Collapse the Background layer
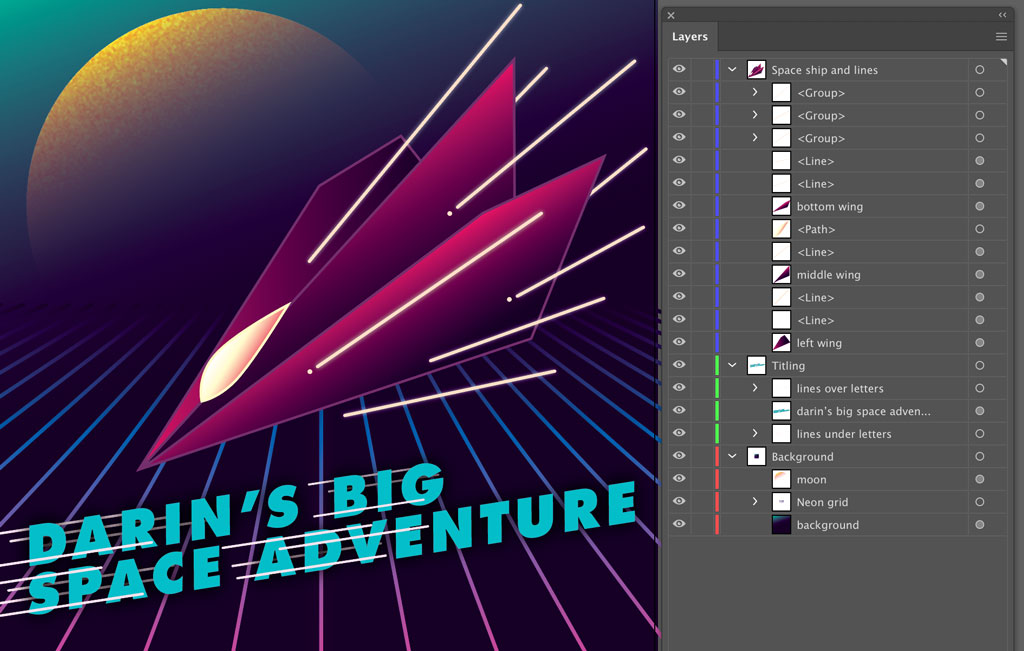 click(x=732, y=456)
